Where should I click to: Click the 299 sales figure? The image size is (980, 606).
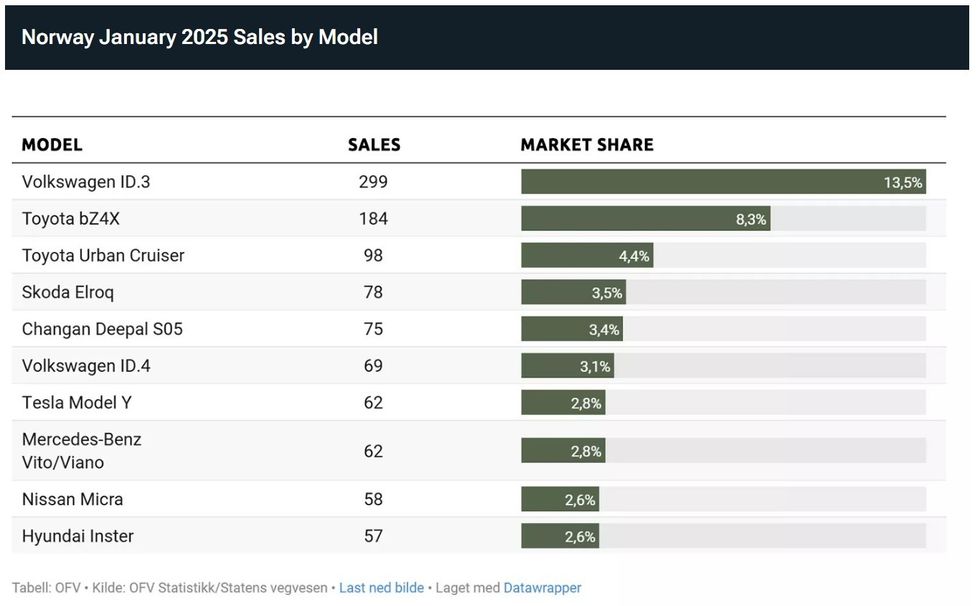tap(373, 182)
